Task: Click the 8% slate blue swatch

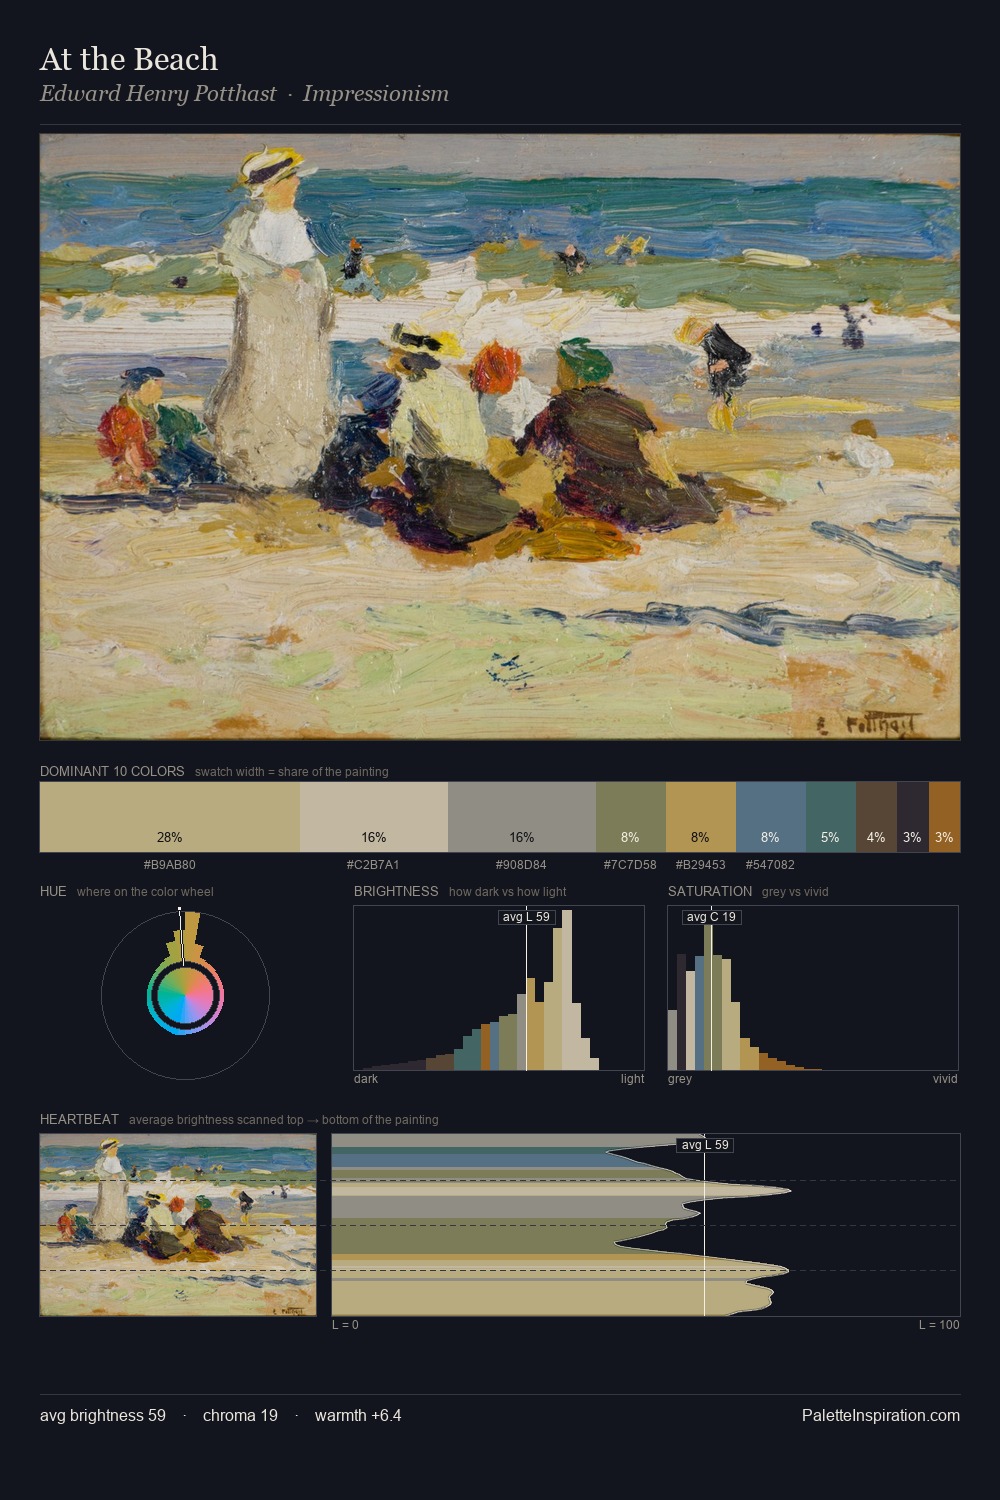Action: point(771,817)
